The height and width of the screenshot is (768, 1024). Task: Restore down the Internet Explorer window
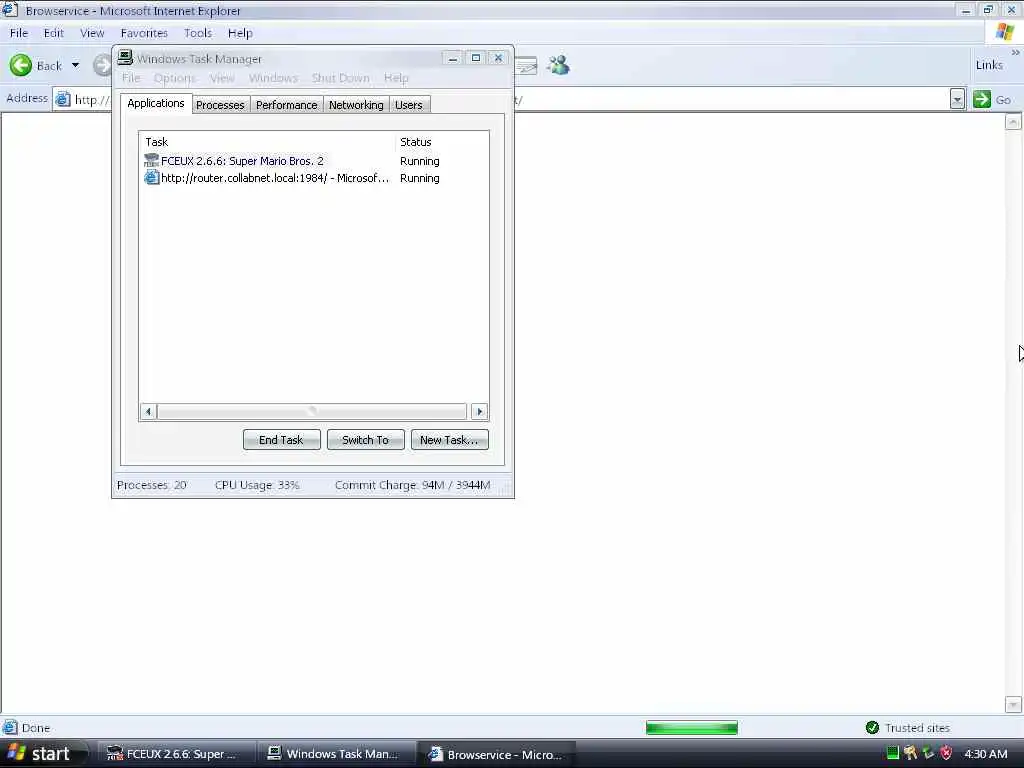988,10
